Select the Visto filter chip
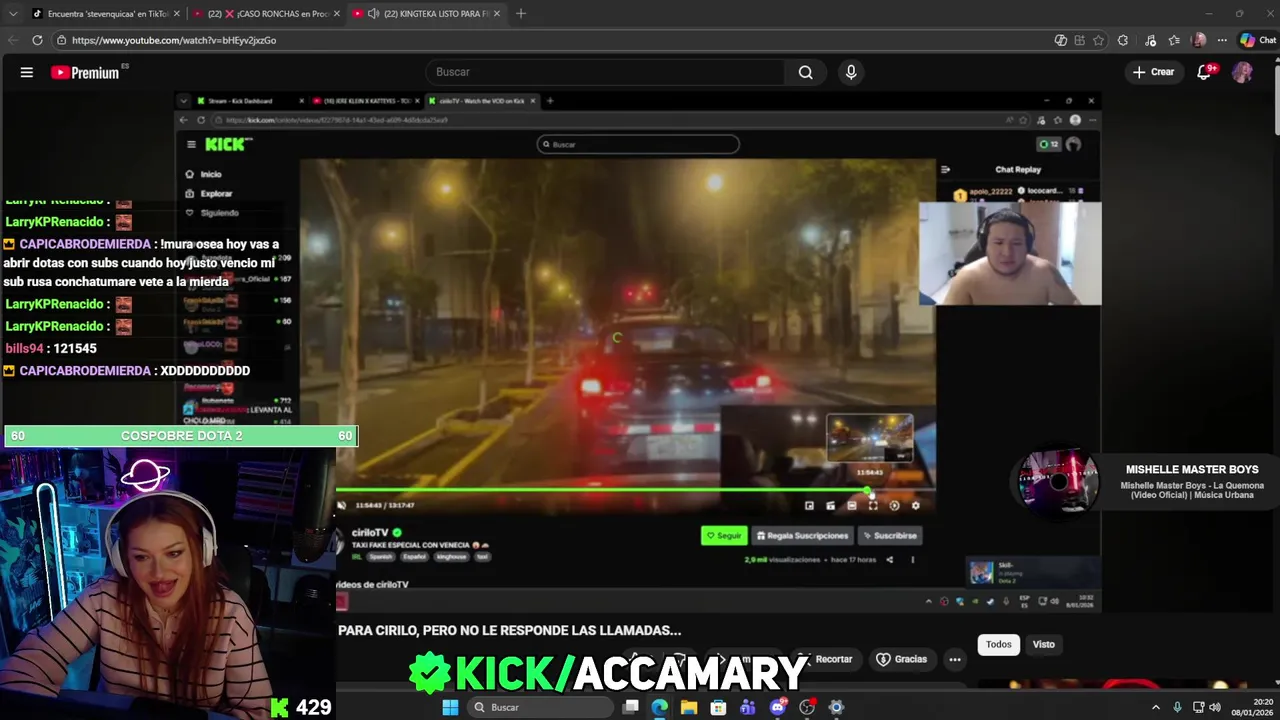This screenshot has width=1280, height=720. click(x=1044, y=644)
